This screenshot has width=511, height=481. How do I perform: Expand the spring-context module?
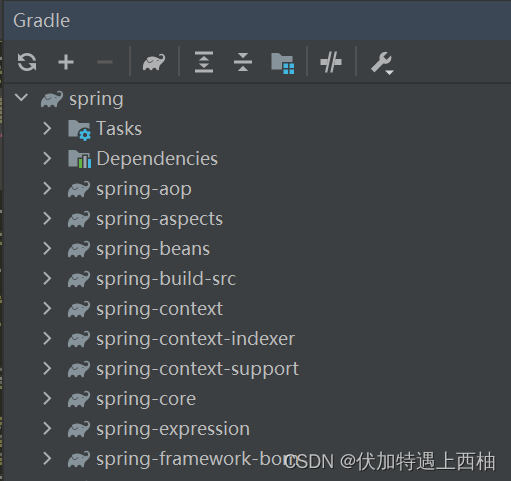click(47, 309)
